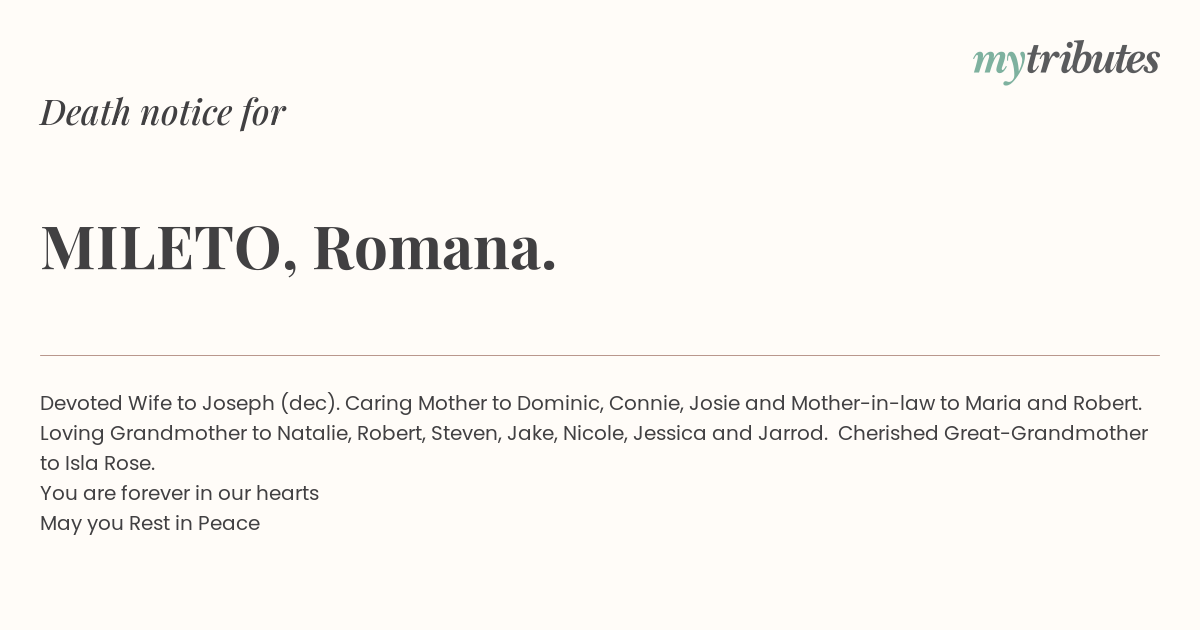This screenshot has height=630, width=1200.
Task: Click "May you Rest in Peace" line
Action: pos(150,523)
